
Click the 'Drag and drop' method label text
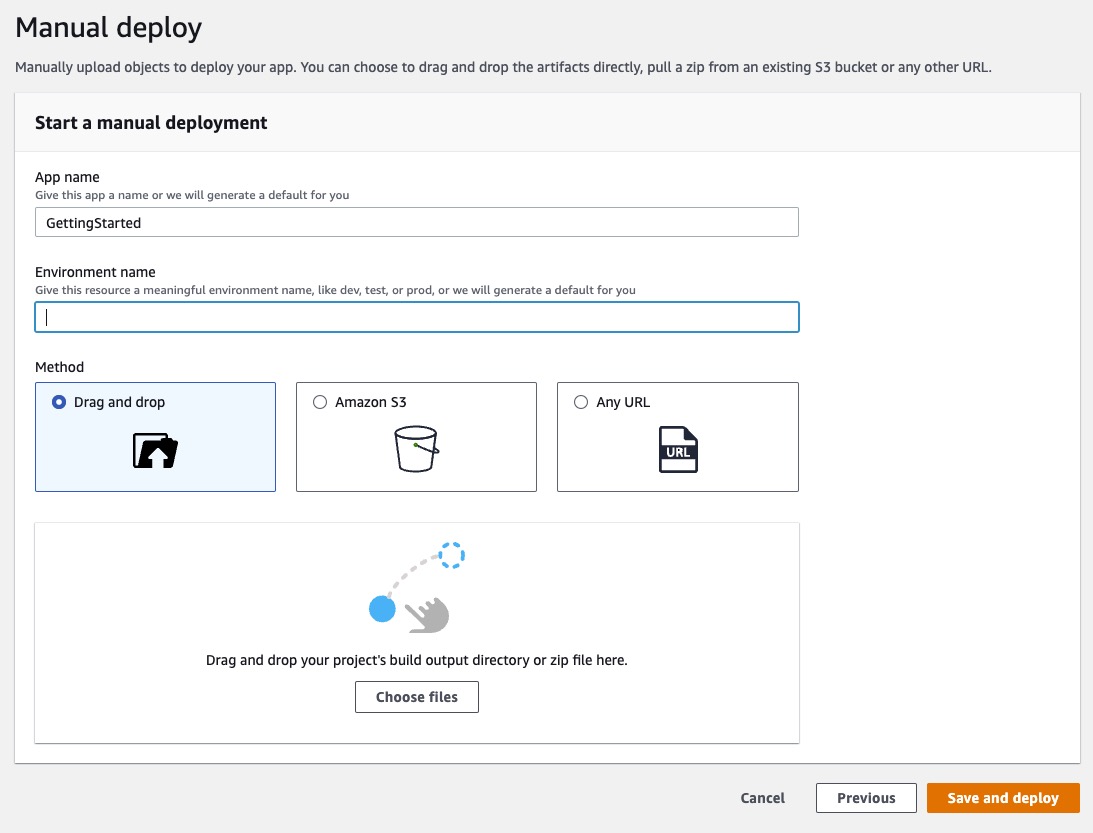point(119,402)
